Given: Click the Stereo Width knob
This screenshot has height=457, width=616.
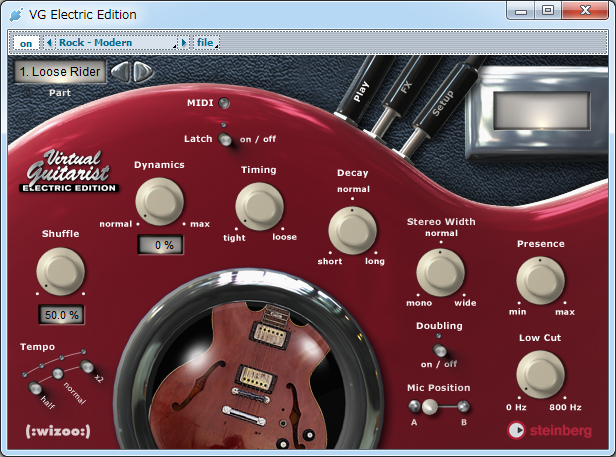Looking at the screenshot, I should click(440, 272).
